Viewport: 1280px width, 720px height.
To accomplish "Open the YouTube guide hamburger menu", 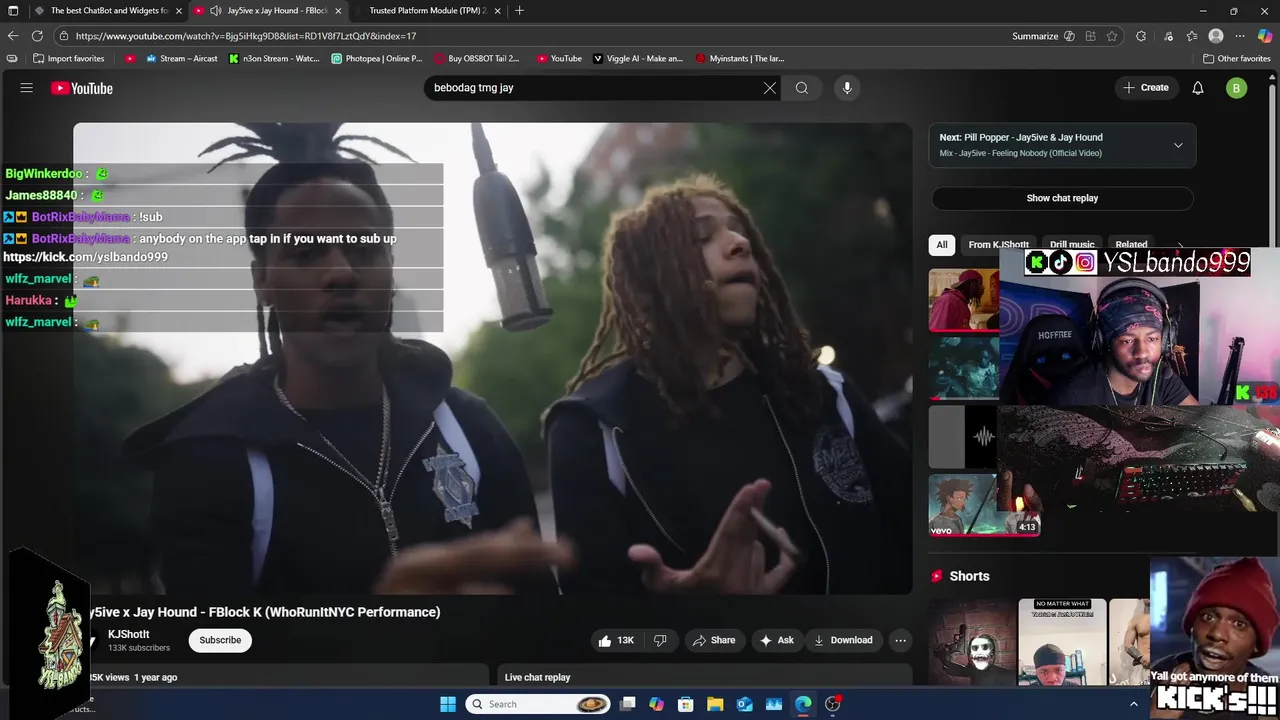I will 27,88.
